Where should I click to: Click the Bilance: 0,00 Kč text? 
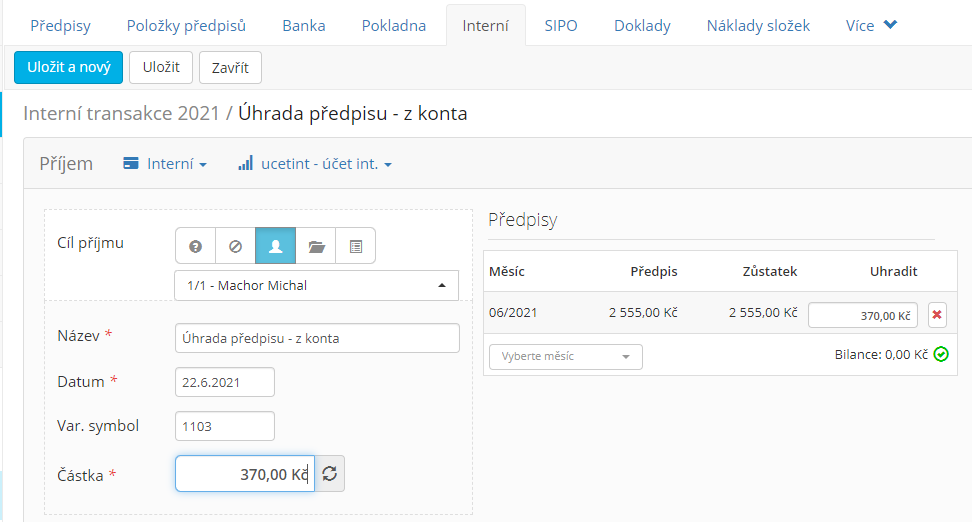click(881, 355)
